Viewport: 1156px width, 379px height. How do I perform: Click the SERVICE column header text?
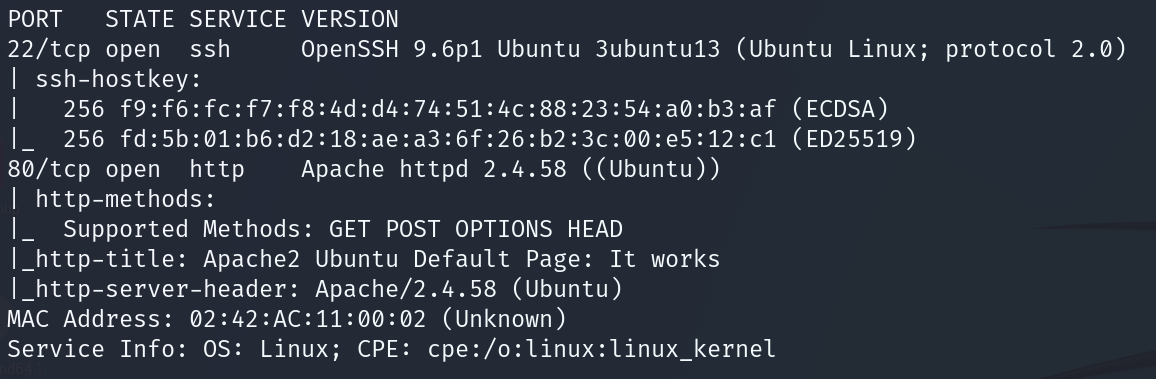point(238,19)
